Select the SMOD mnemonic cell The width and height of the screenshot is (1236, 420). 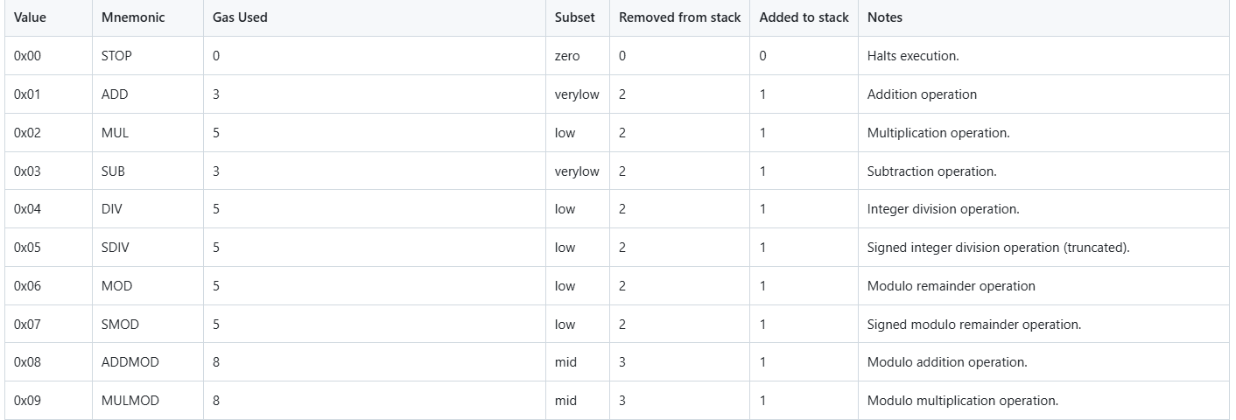tap(119, 323)
